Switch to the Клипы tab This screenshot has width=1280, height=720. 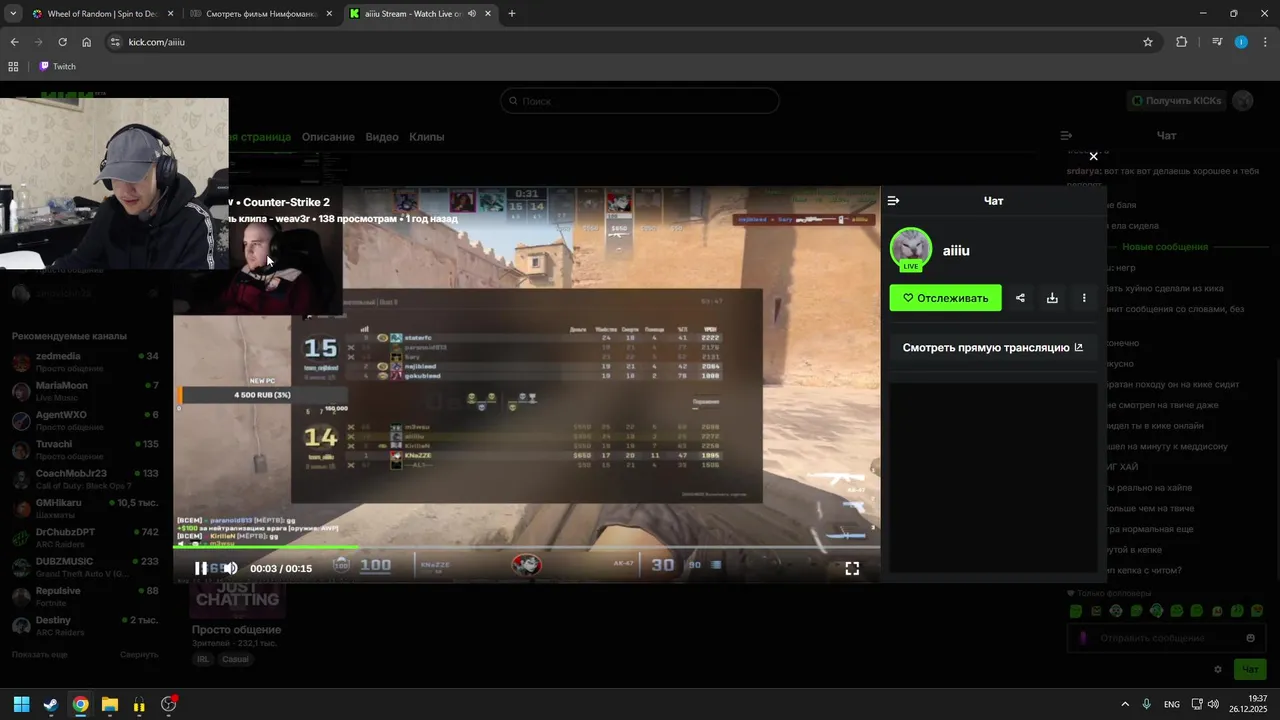tap(427, 137)
